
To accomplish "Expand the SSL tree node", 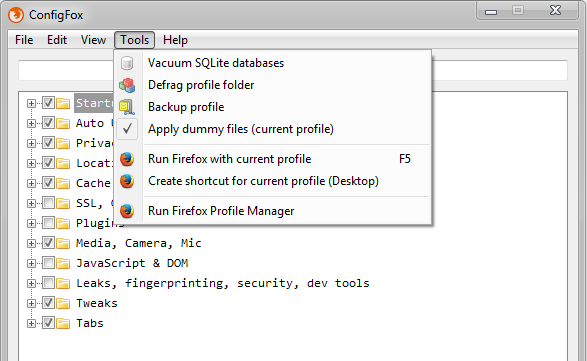I will (31, 203).
